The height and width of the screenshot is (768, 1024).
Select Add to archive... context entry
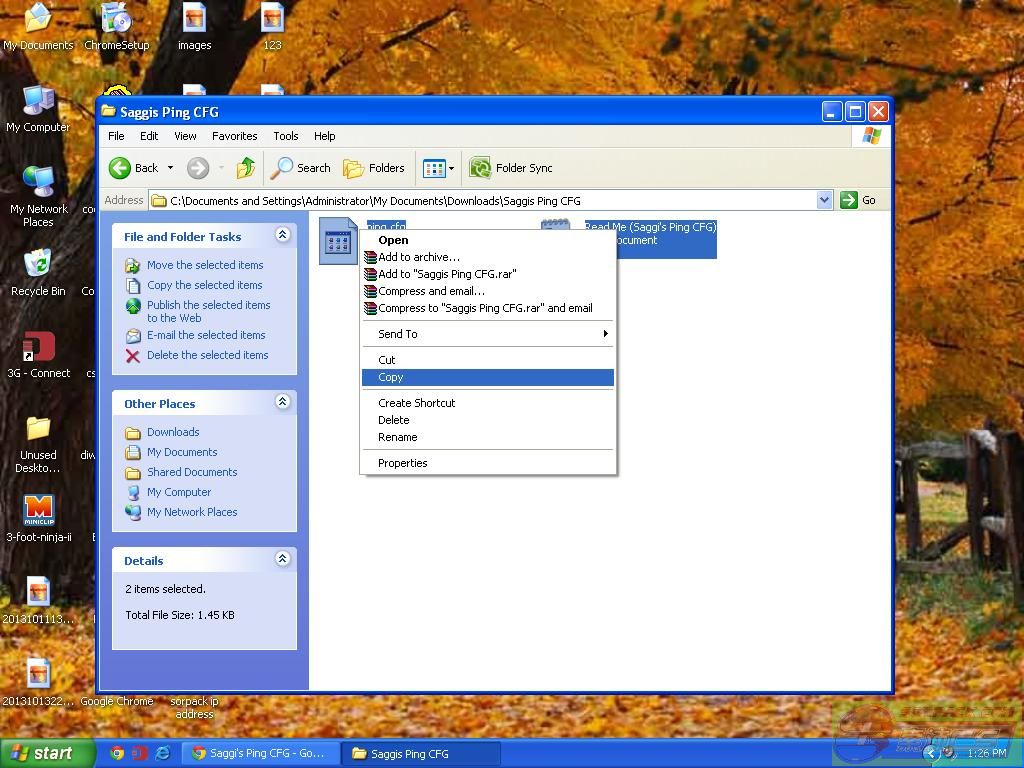point(419,257)
